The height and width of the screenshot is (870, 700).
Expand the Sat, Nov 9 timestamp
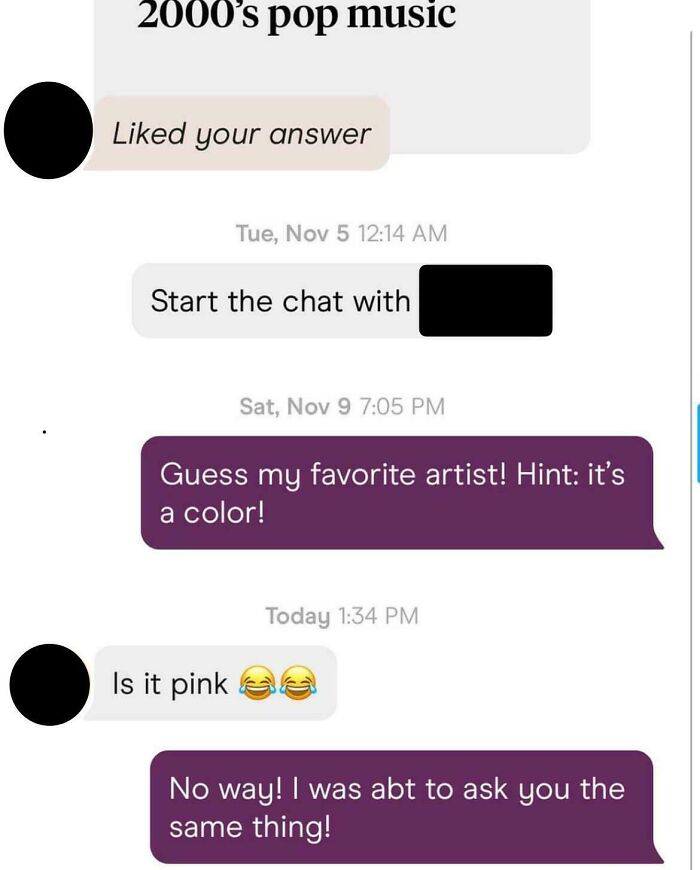coord(346,406)
